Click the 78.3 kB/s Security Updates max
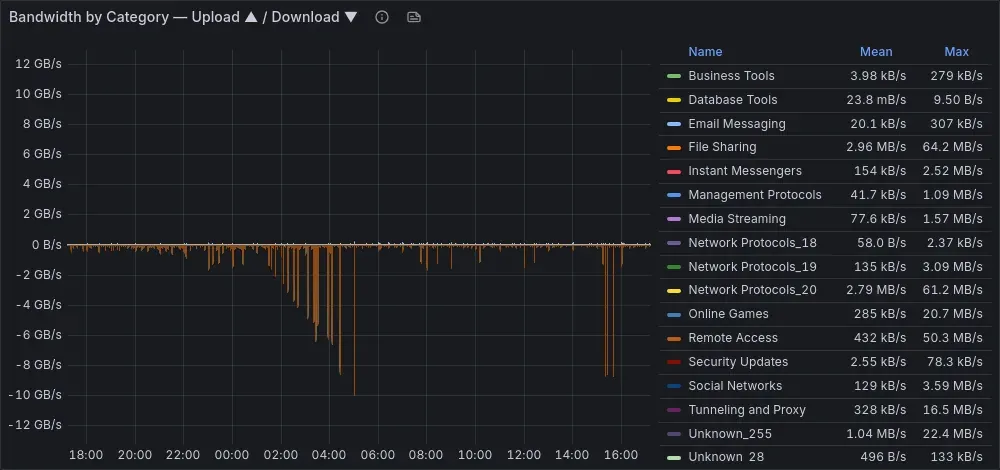 (x=955, y=362)
